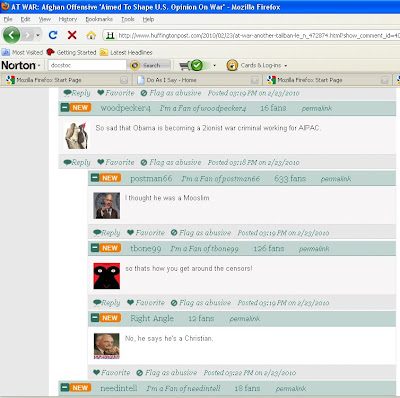Viewport: 400px width, 398px height.
Task: Click woodpecker4's woodpecker avatar
Action: click(76, 135)
